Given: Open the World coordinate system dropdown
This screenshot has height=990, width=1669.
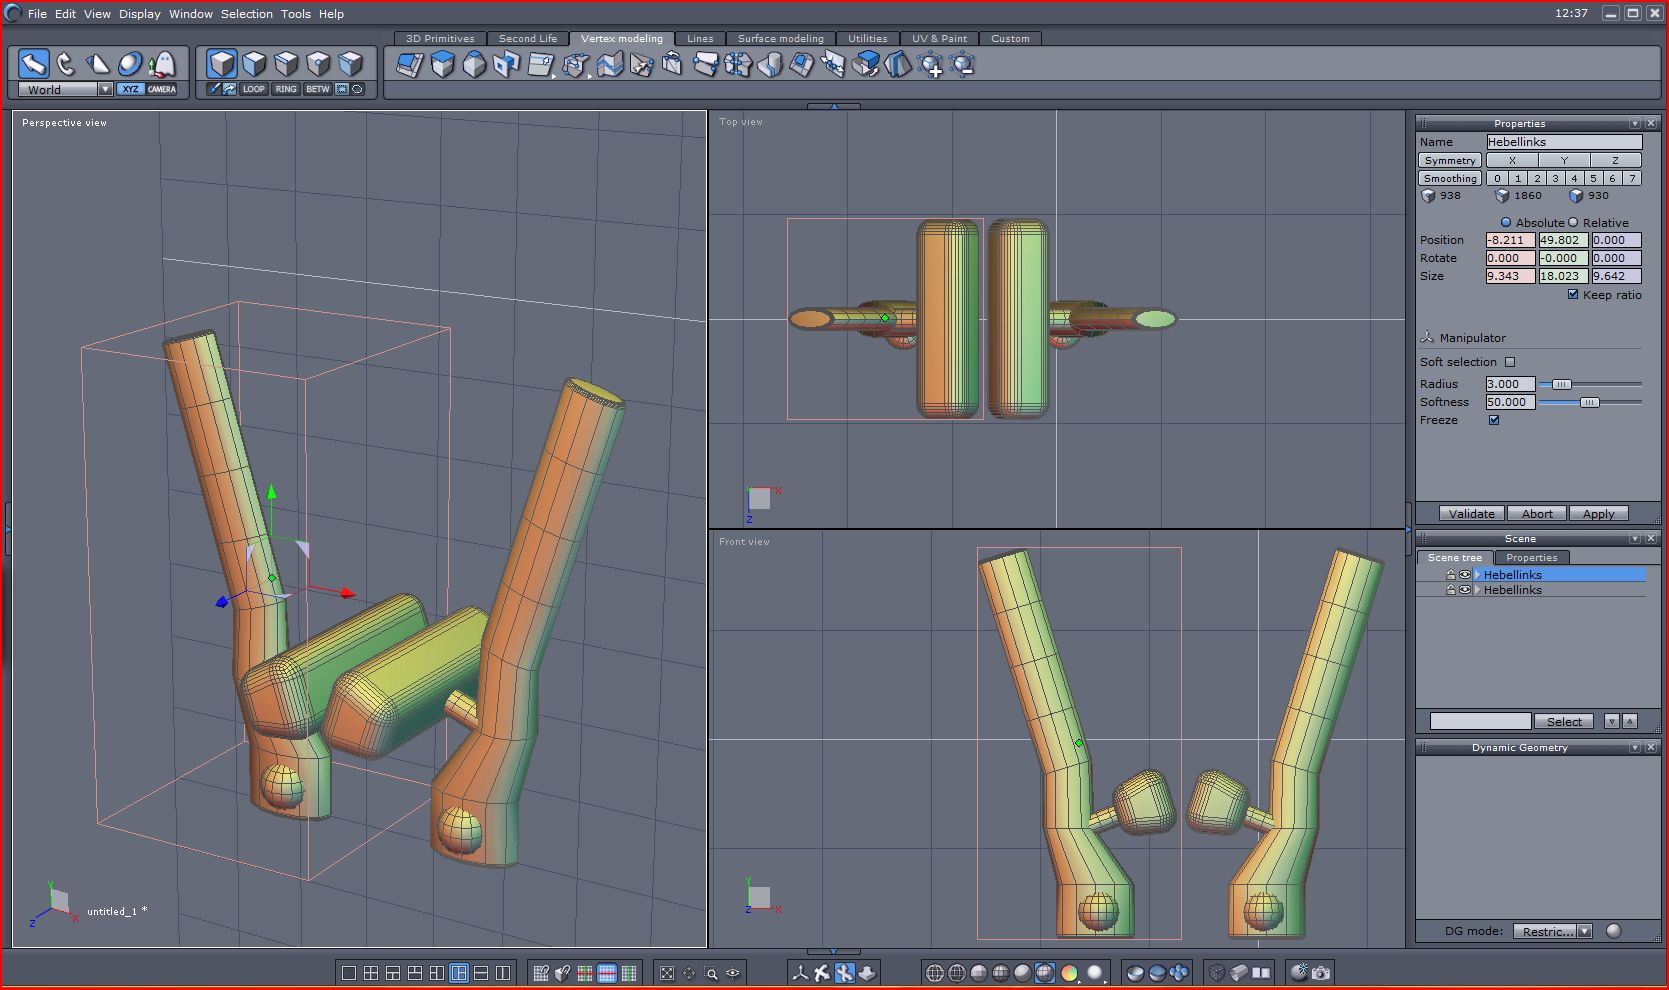Looking at the screenshot, I should click(105, 89).
